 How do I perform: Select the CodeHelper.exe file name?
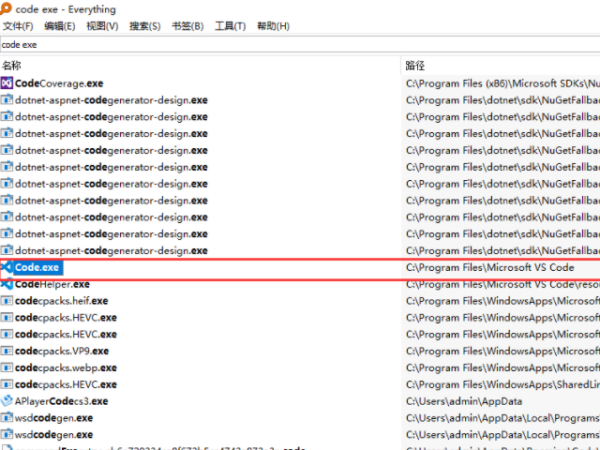52,284
